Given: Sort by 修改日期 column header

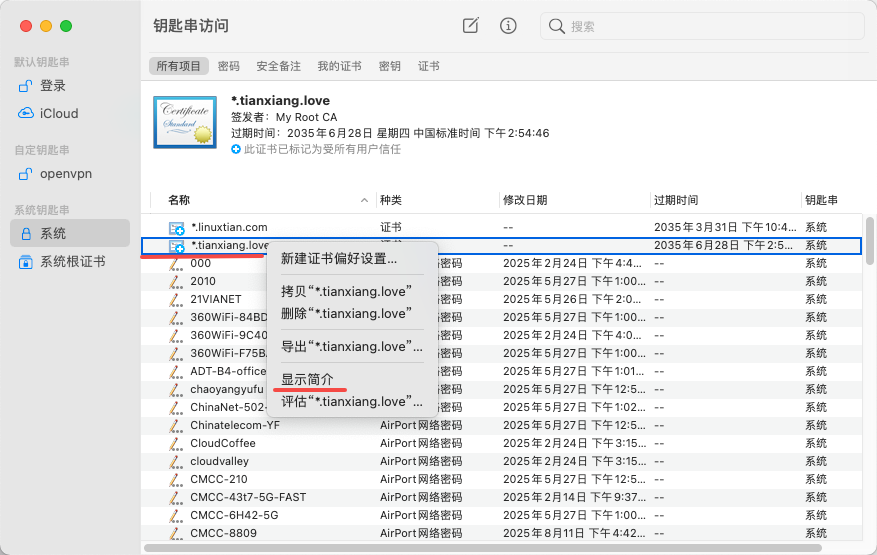Looking at the screenshot, I should click(525, 200).
